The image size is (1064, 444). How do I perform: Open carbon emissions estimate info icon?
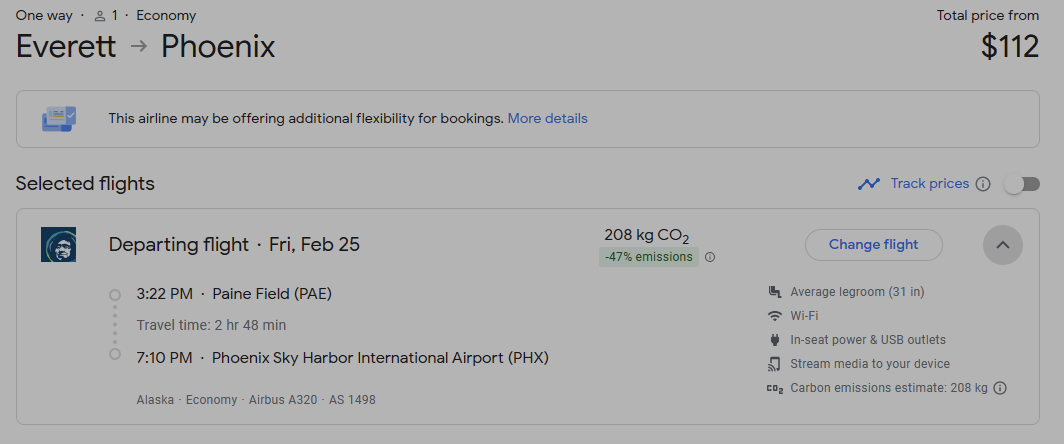[1000, 388]
